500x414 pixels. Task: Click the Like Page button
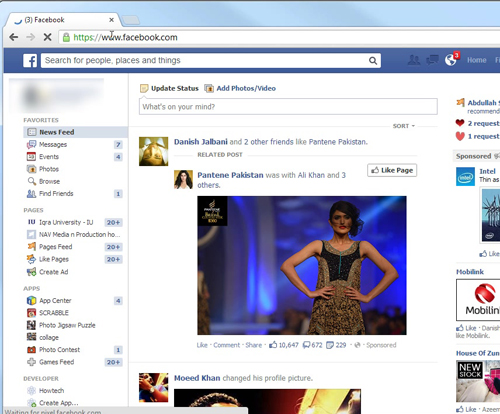point(392,170)
